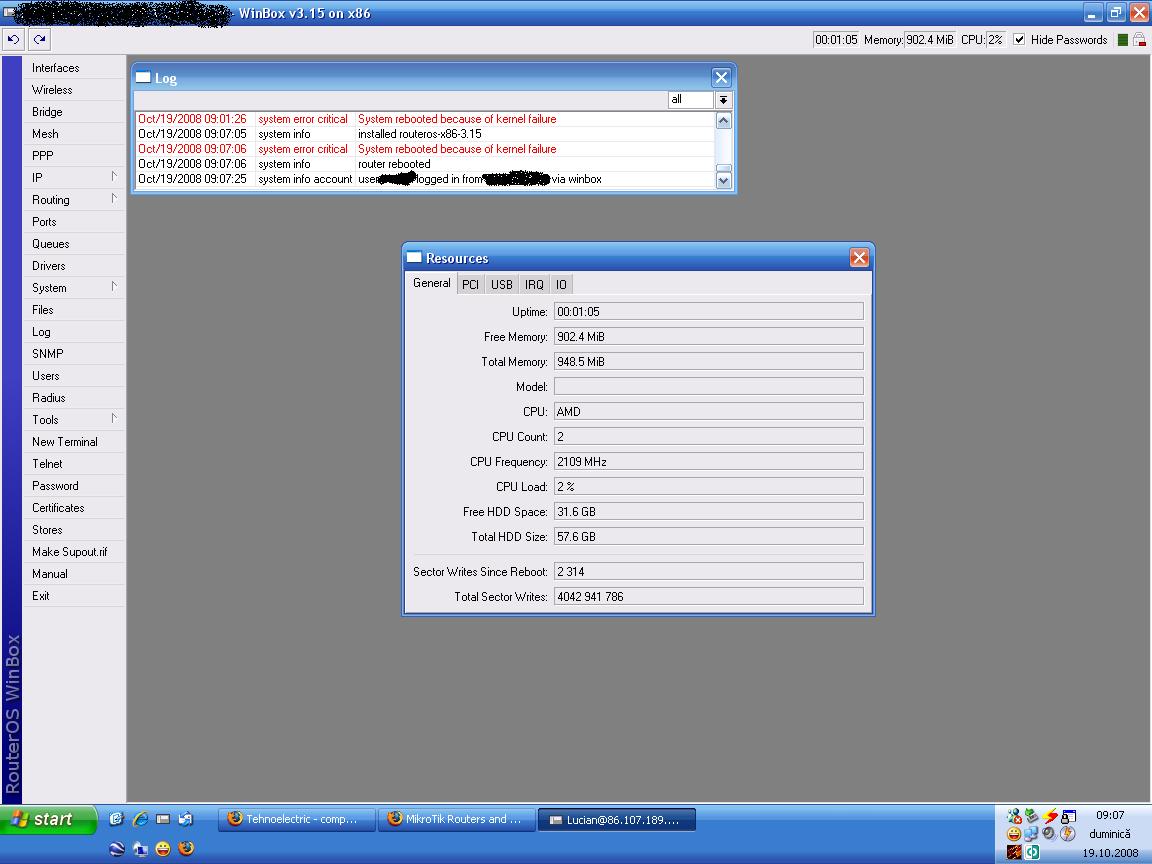The width and height of the screenshot is (1152, 864).
Task: Click the lightning bolt tray icon
Action: (1050, 816)
